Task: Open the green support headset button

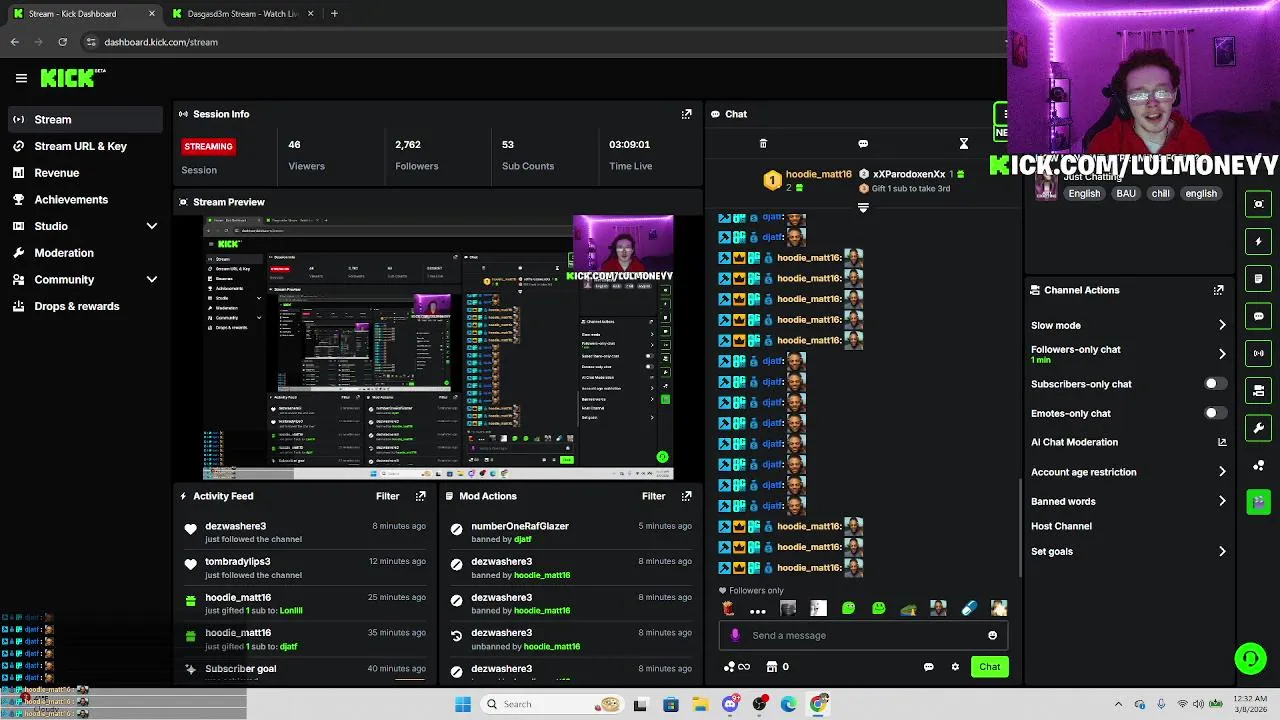Action: 1250,658
